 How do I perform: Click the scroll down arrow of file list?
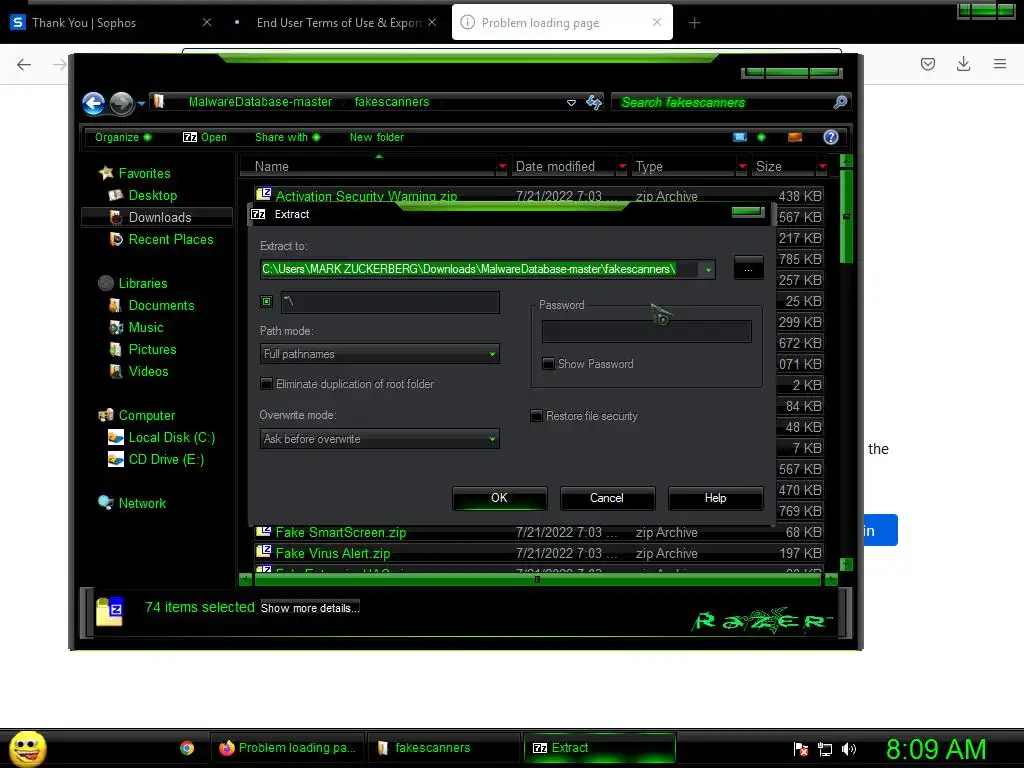(846, 564)
